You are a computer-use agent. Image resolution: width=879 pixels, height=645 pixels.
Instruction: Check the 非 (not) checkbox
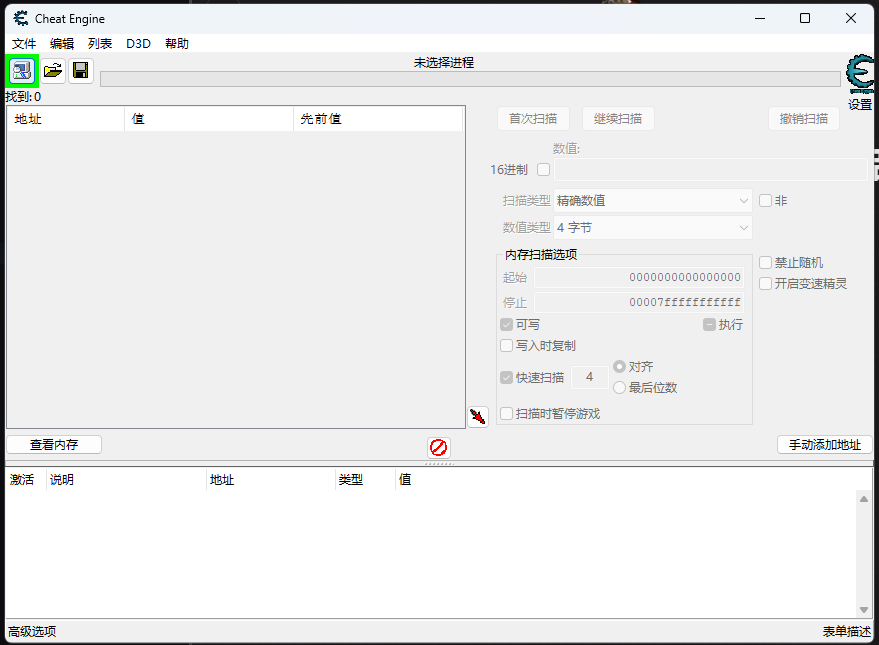pos(765,200)
